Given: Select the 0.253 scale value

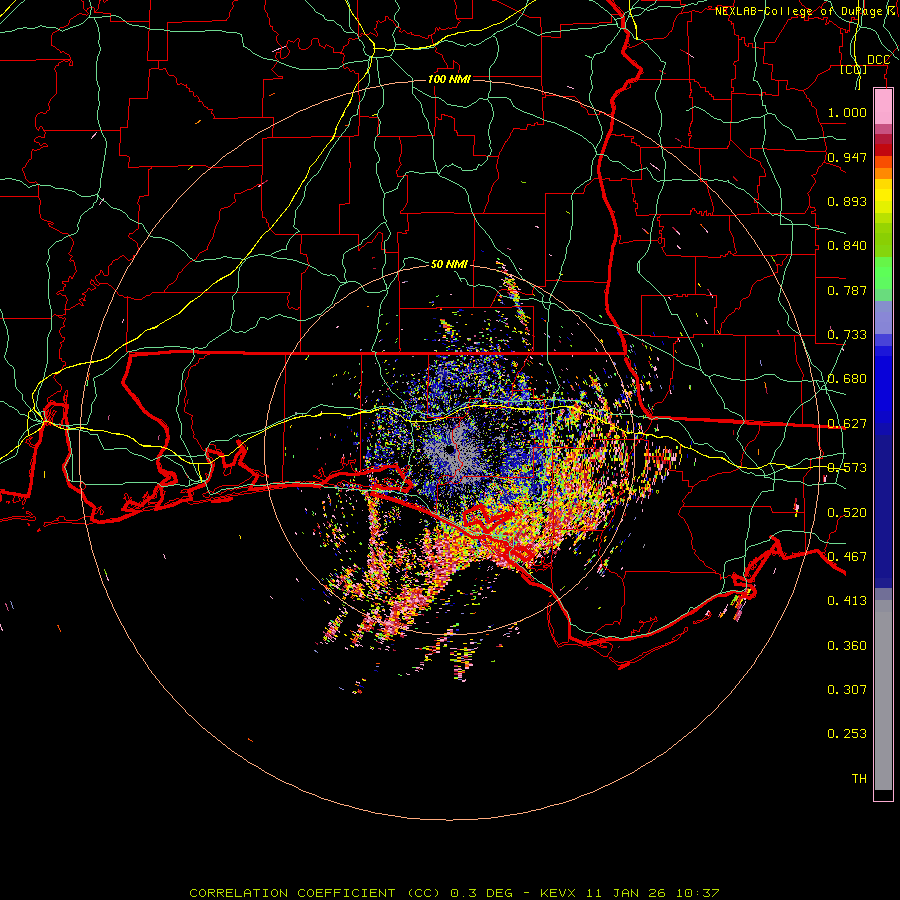Looking at the screenshot, I should pos(847,734).
